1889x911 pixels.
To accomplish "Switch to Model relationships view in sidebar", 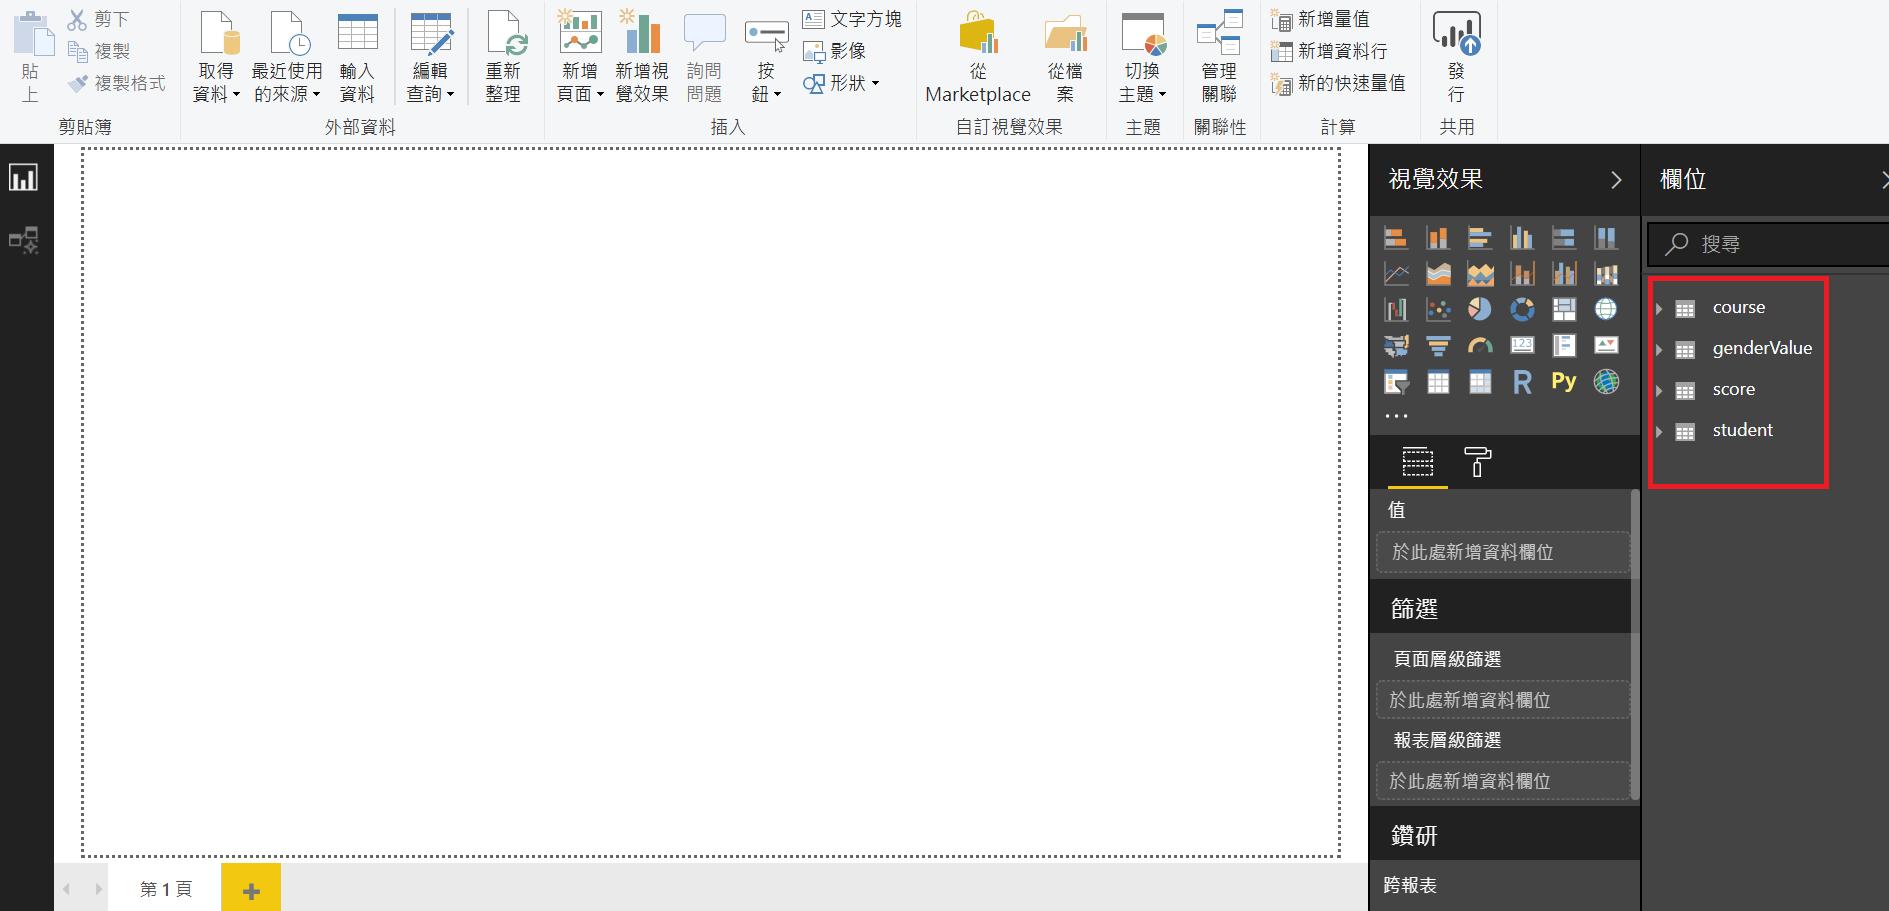I will click(23, 240).
